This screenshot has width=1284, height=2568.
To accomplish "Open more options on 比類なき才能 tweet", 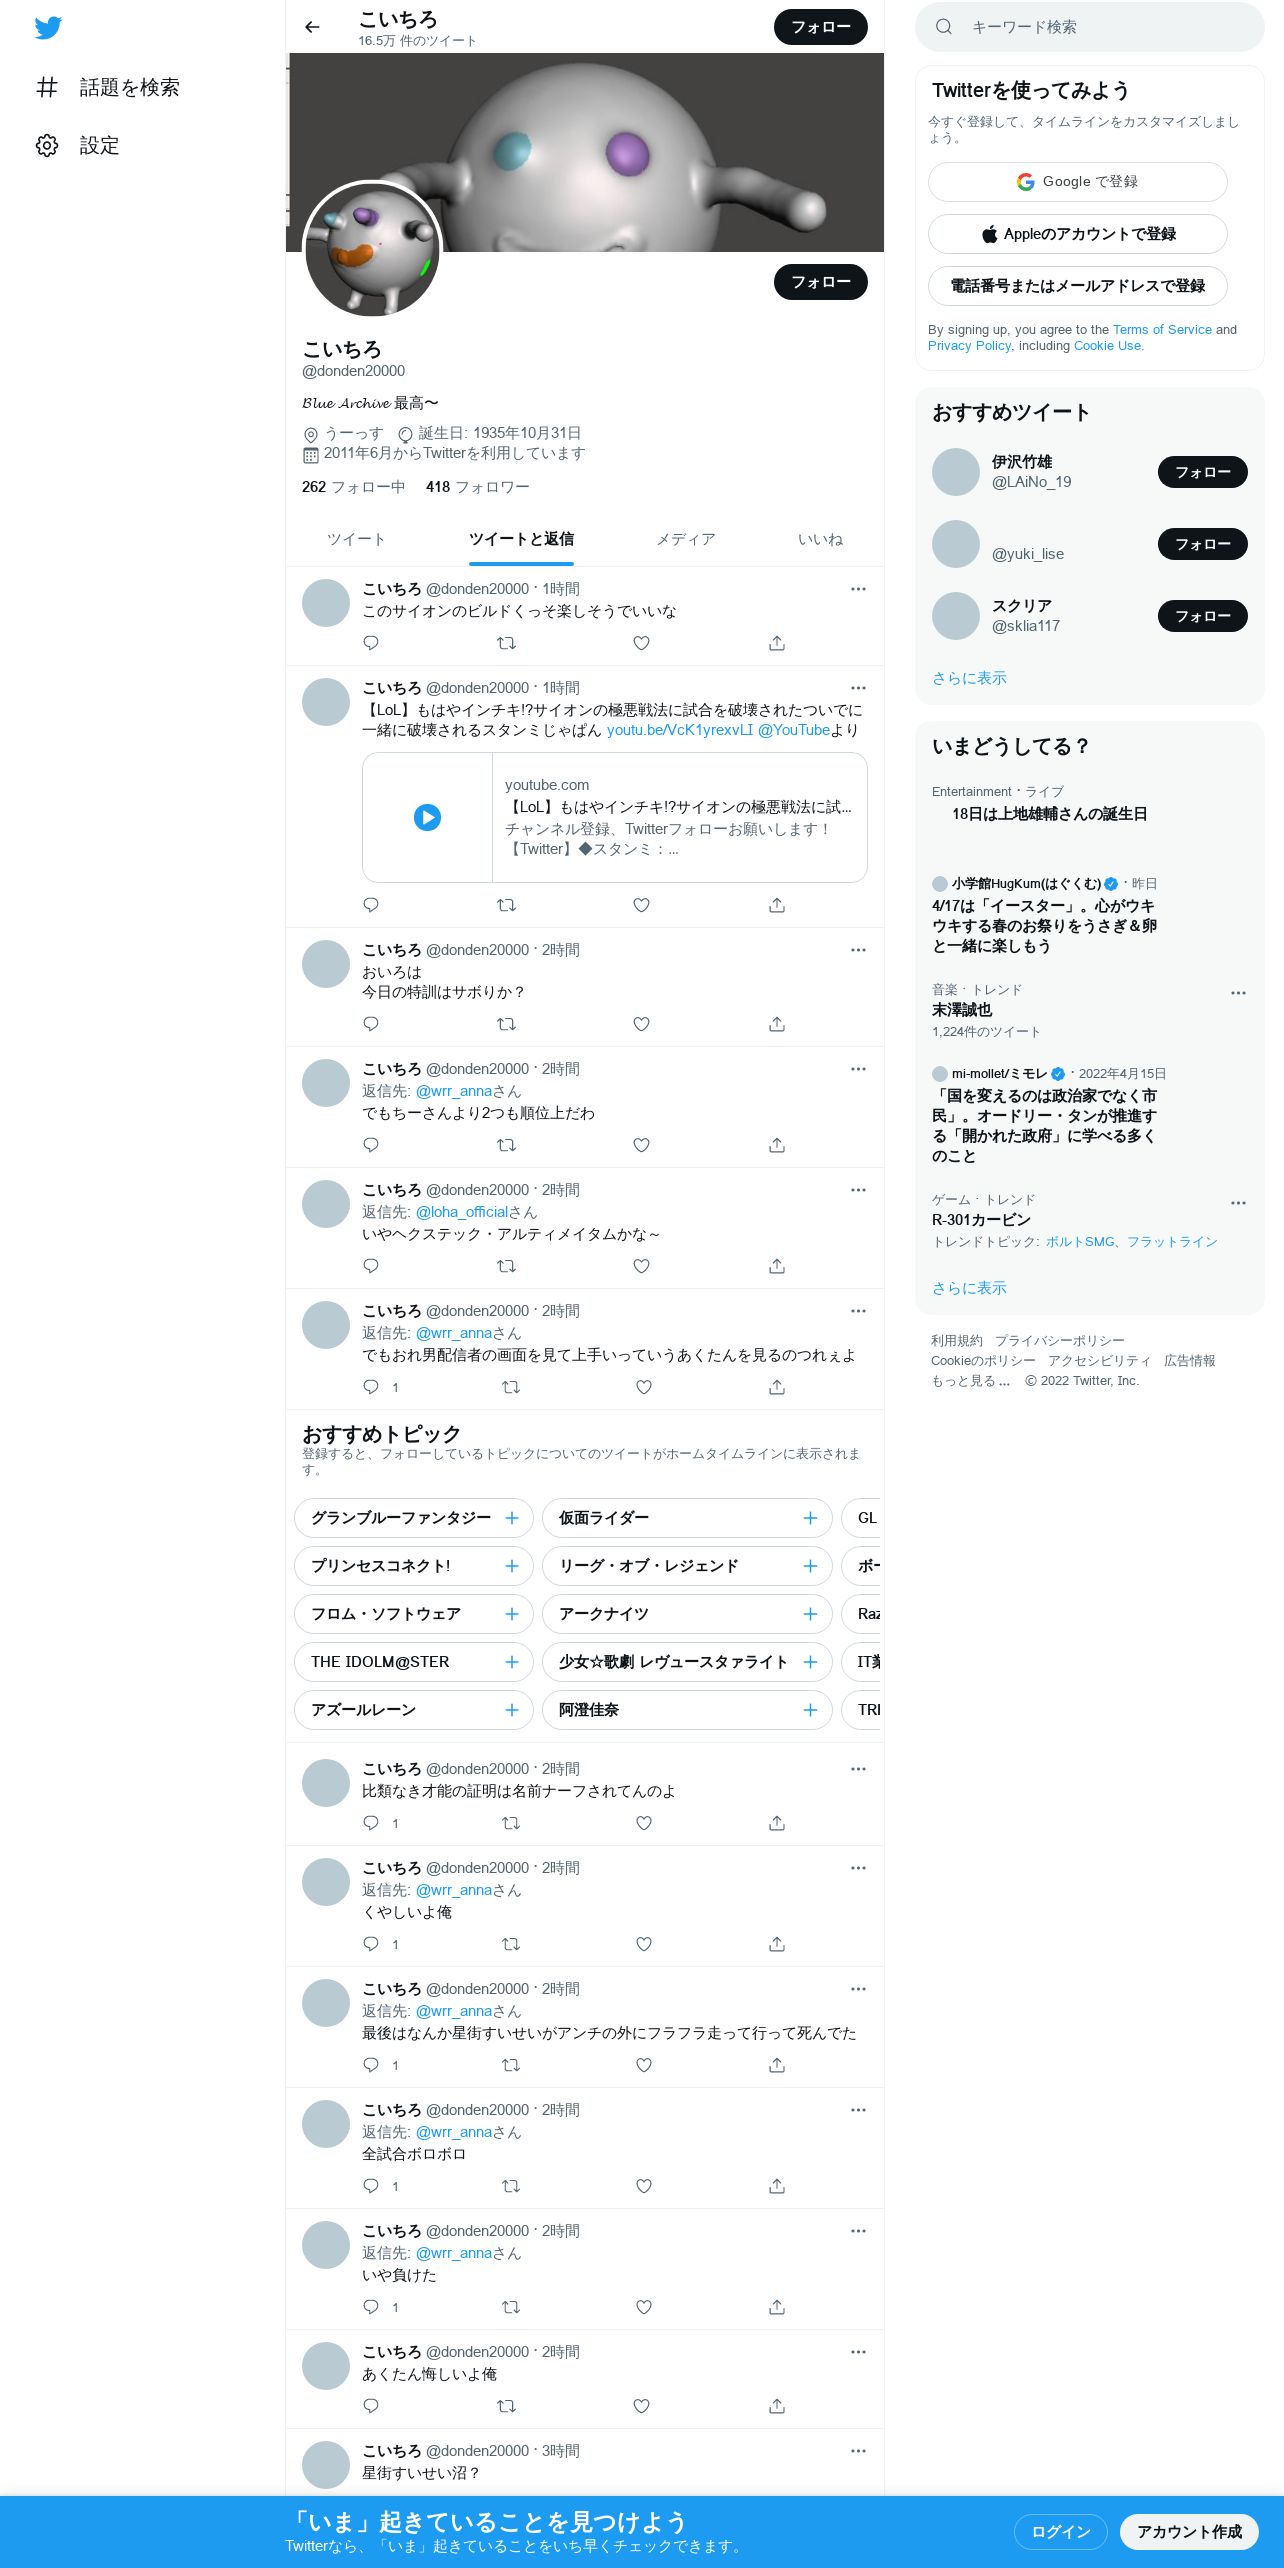I will tap(858, 1769).
